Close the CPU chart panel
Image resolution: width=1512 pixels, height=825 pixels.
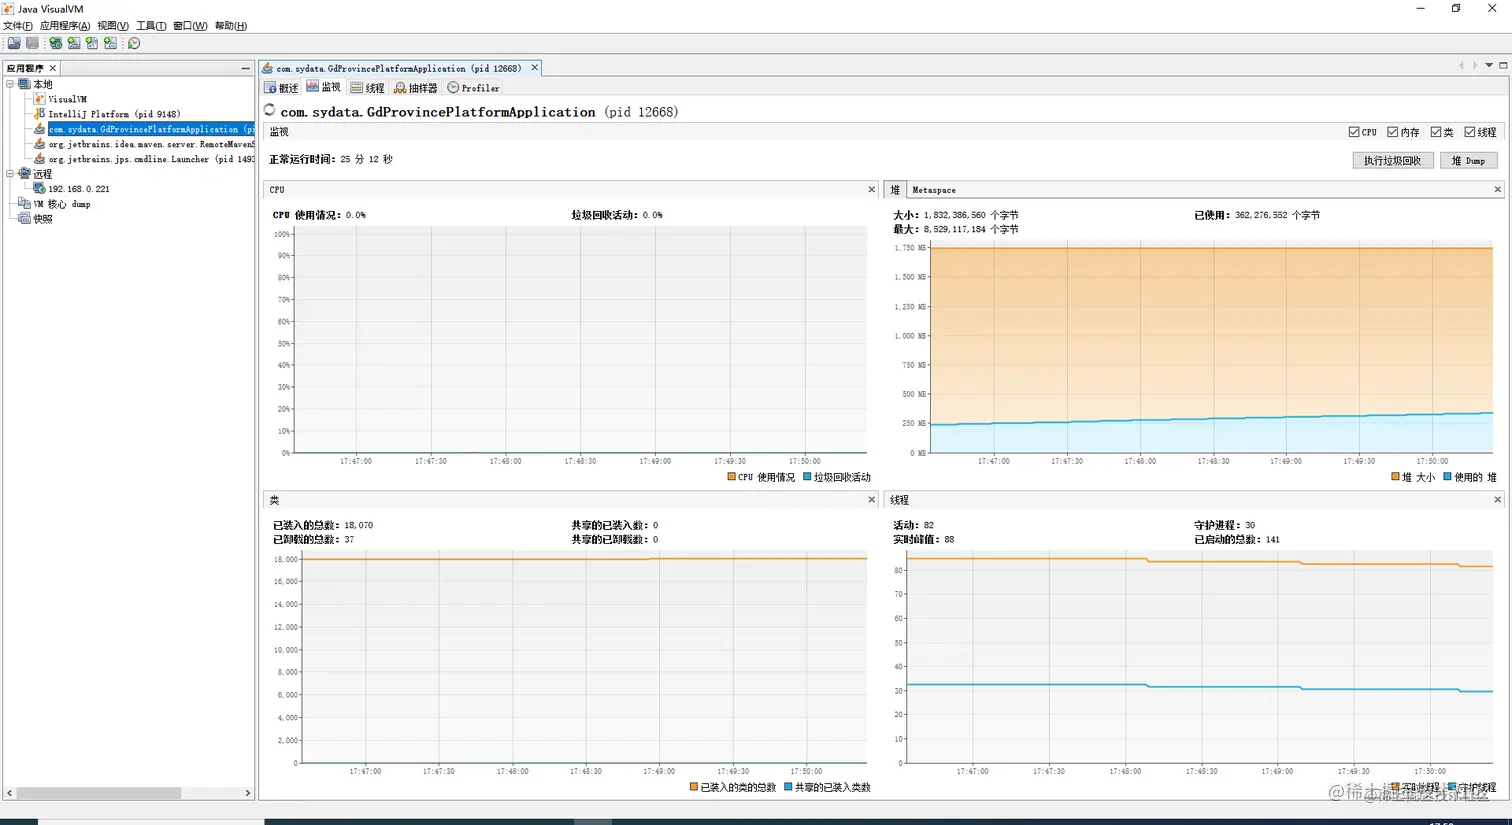[871, 189]
